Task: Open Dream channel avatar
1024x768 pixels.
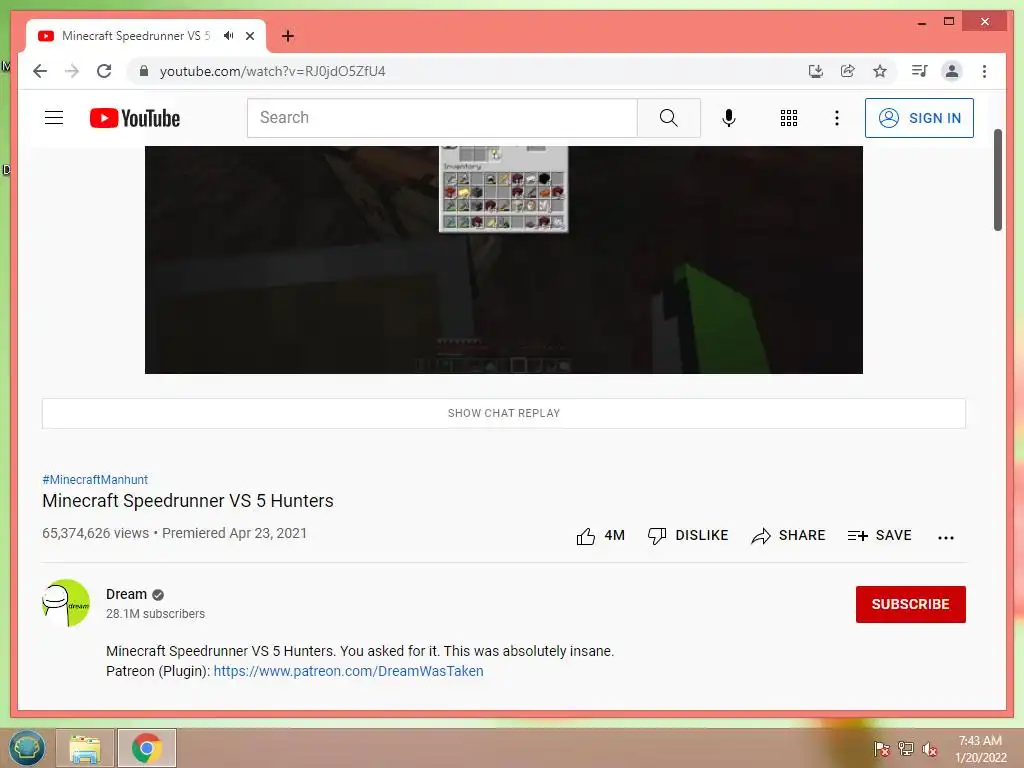Action: coord(65,603)
